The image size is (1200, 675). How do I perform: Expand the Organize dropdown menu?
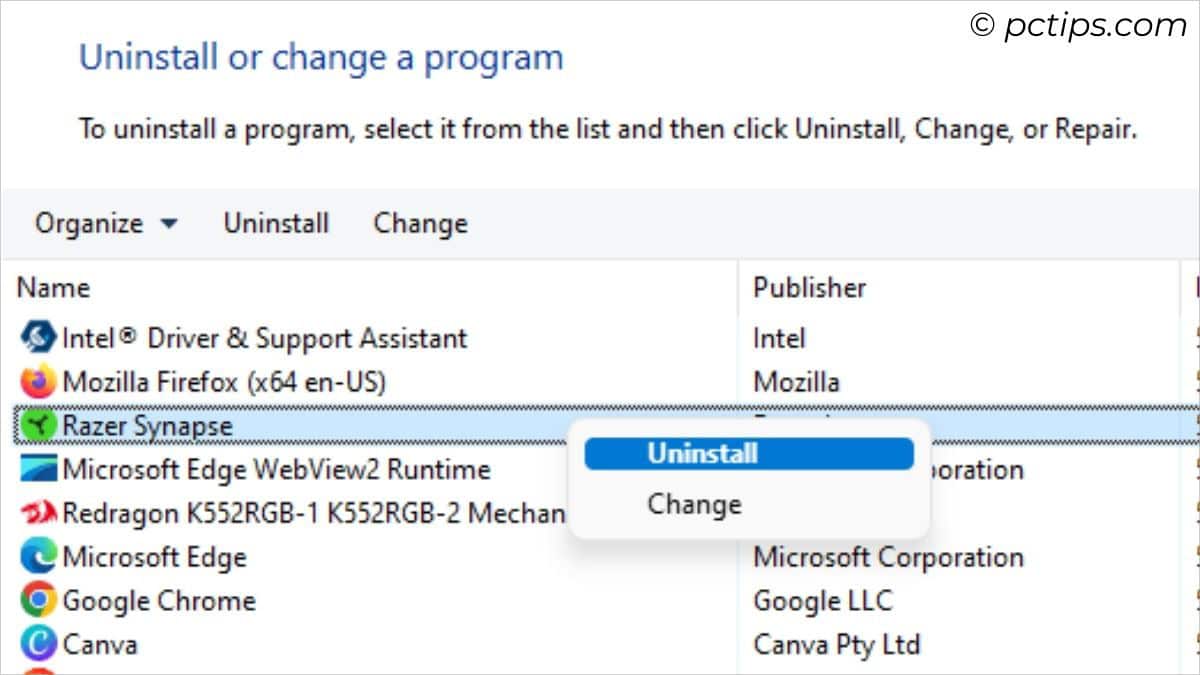105,223
